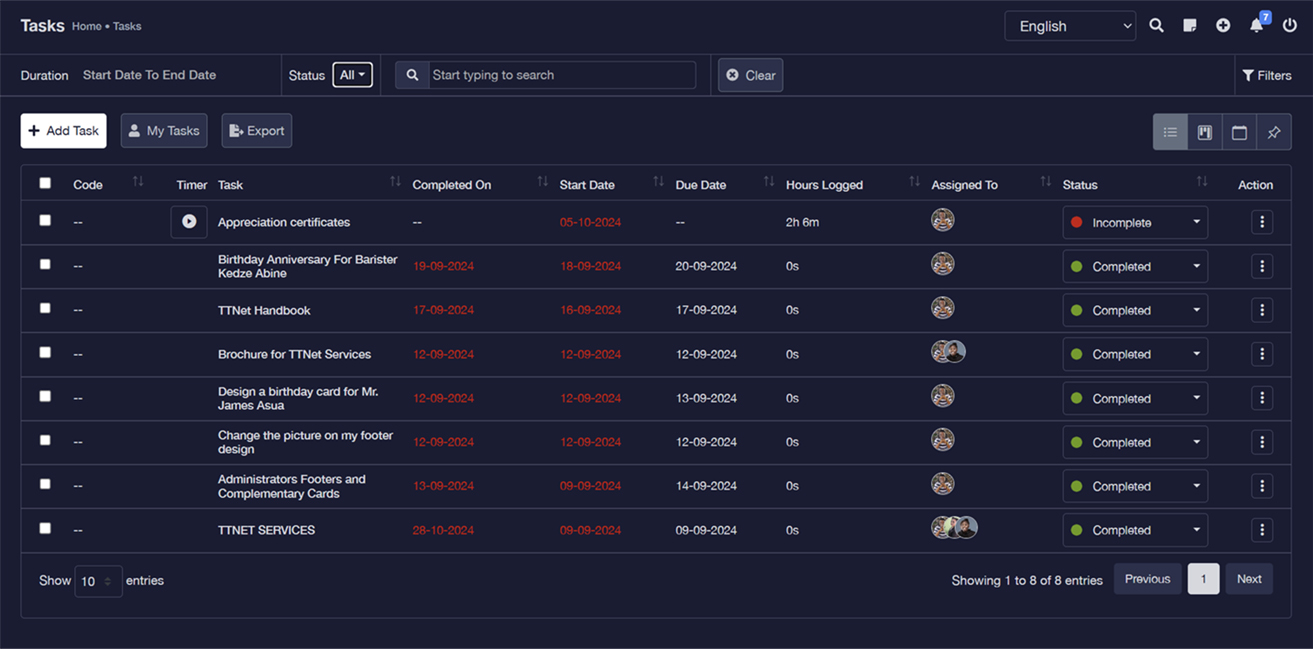Viewport: 1313px width, 649px height.
Task: Open the English language dropdown
Action: tap(1070, 26)
